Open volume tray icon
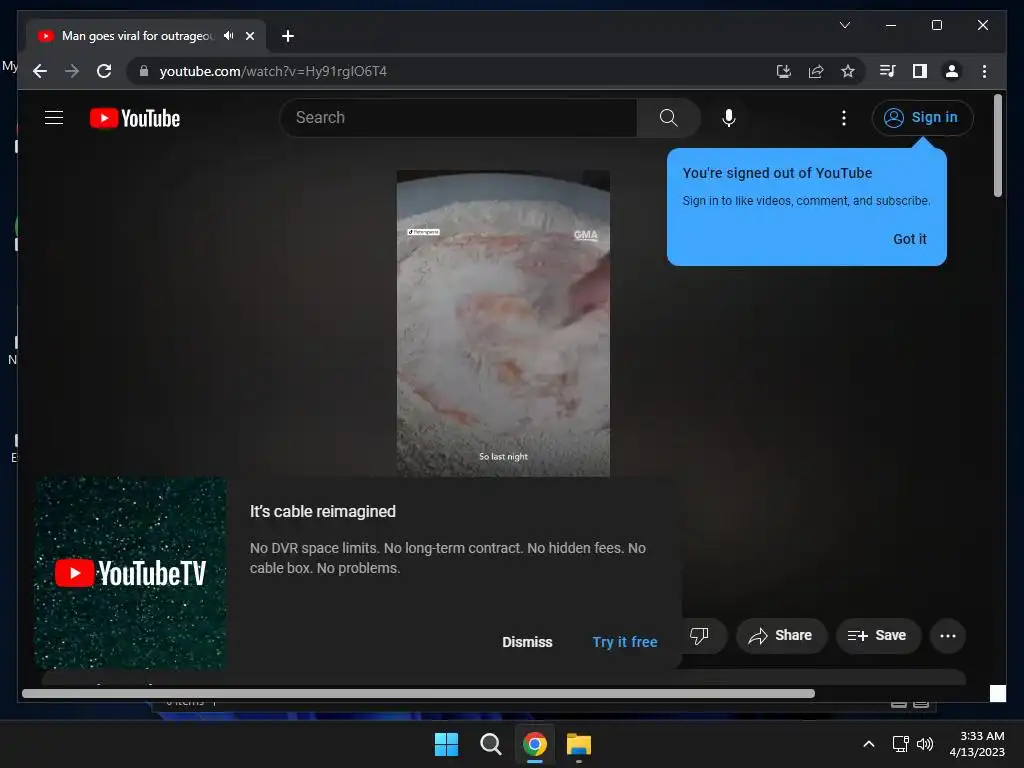Image resolution: width=1024 pixels, height=768 pixels. click(x=925, y=744)
